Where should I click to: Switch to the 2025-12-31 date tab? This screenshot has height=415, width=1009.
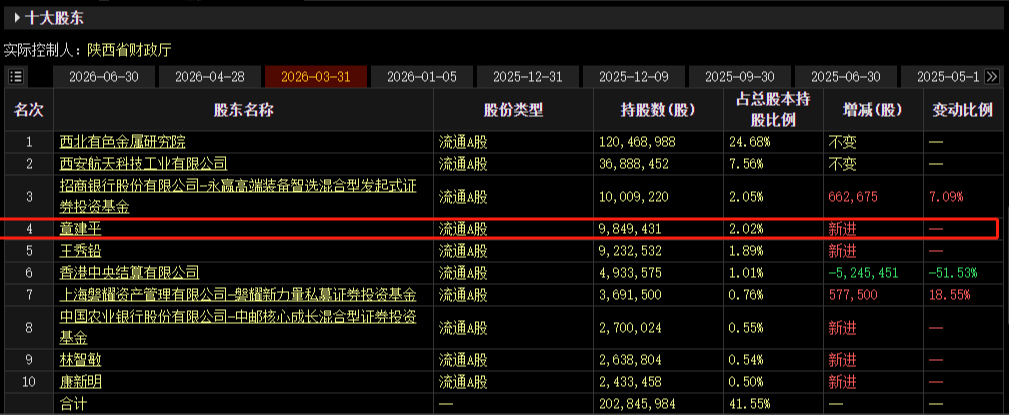(528, 77)
